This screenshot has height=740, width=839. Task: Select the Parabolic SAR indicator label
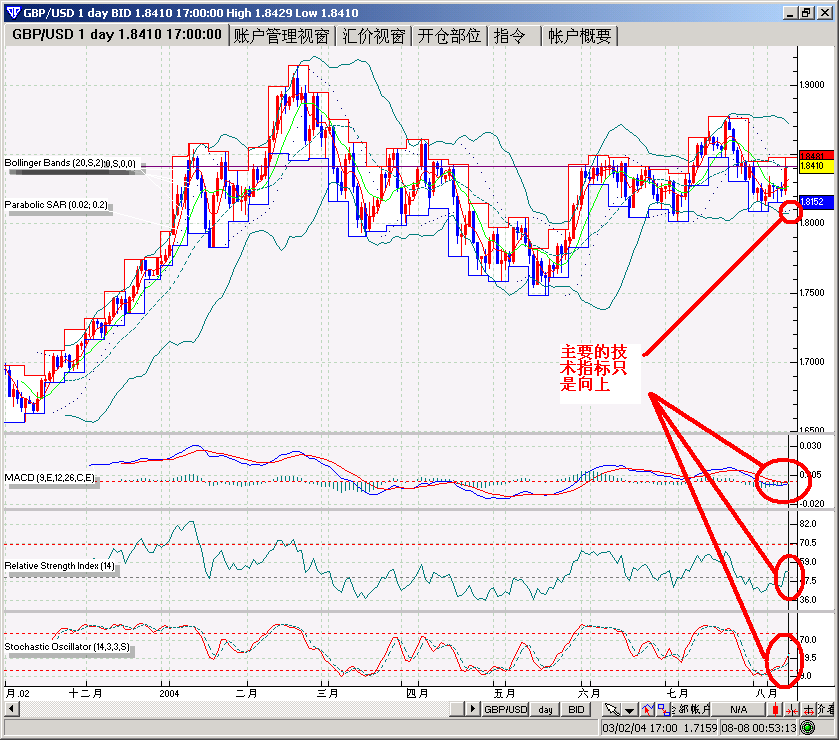56,204
